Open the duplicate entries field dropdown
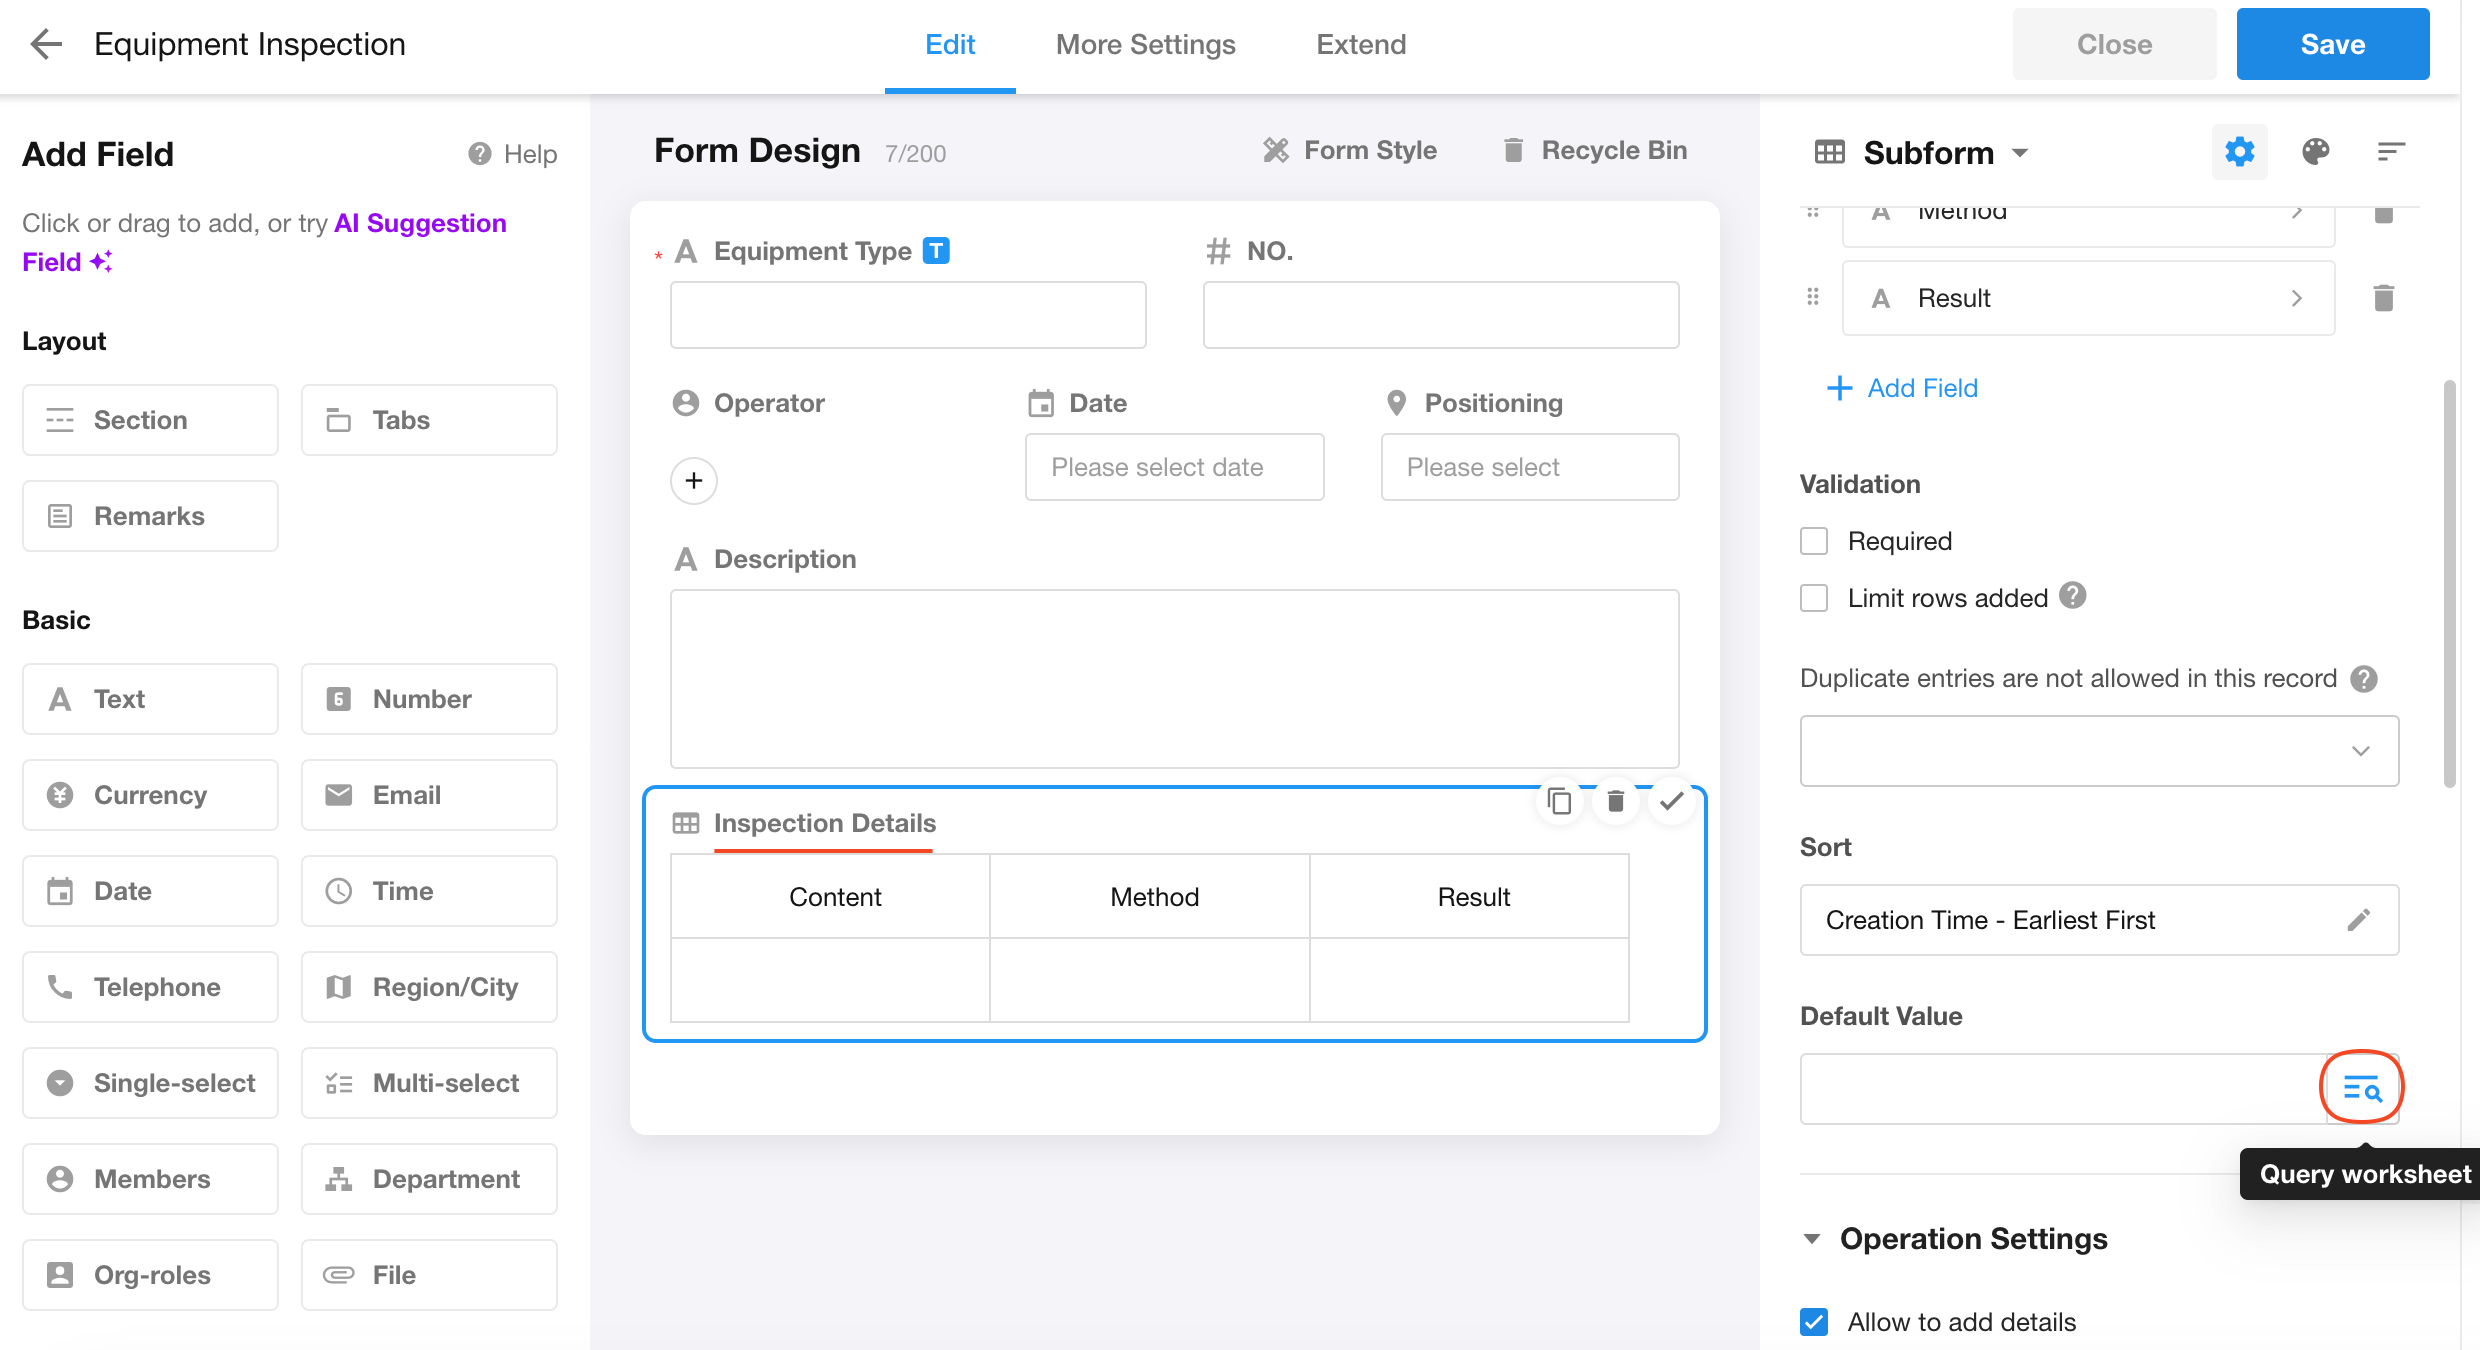This screenshot has height=1350, width=2480. point(2099,751)
